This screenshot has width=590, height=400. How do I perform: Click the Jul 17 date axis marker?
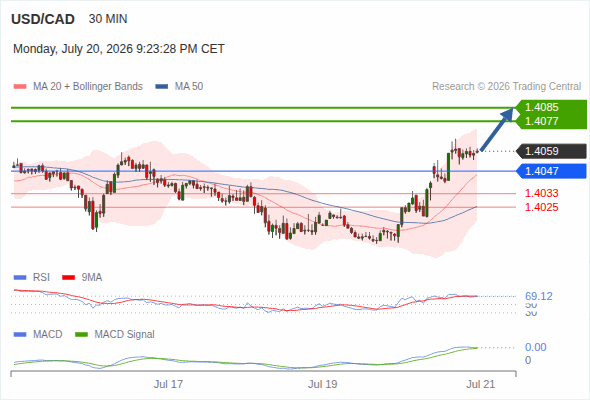tap(168, 384)
